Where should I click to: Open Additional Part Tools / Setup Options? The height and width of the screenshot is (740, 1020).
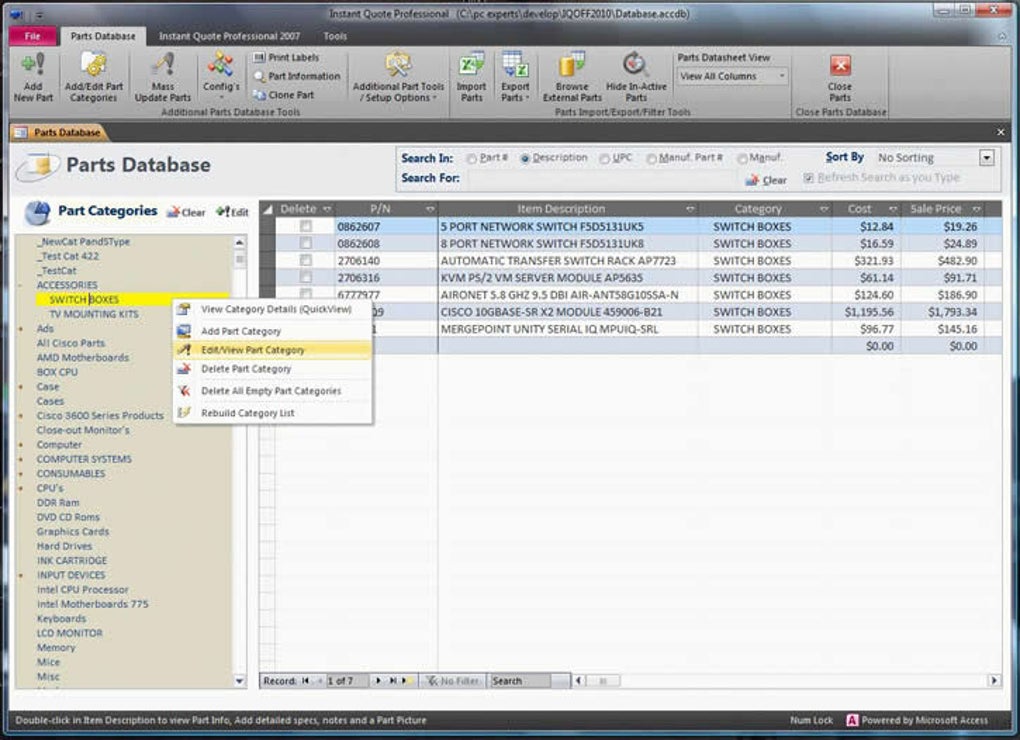pyautogui.click(x=398, y=77)
